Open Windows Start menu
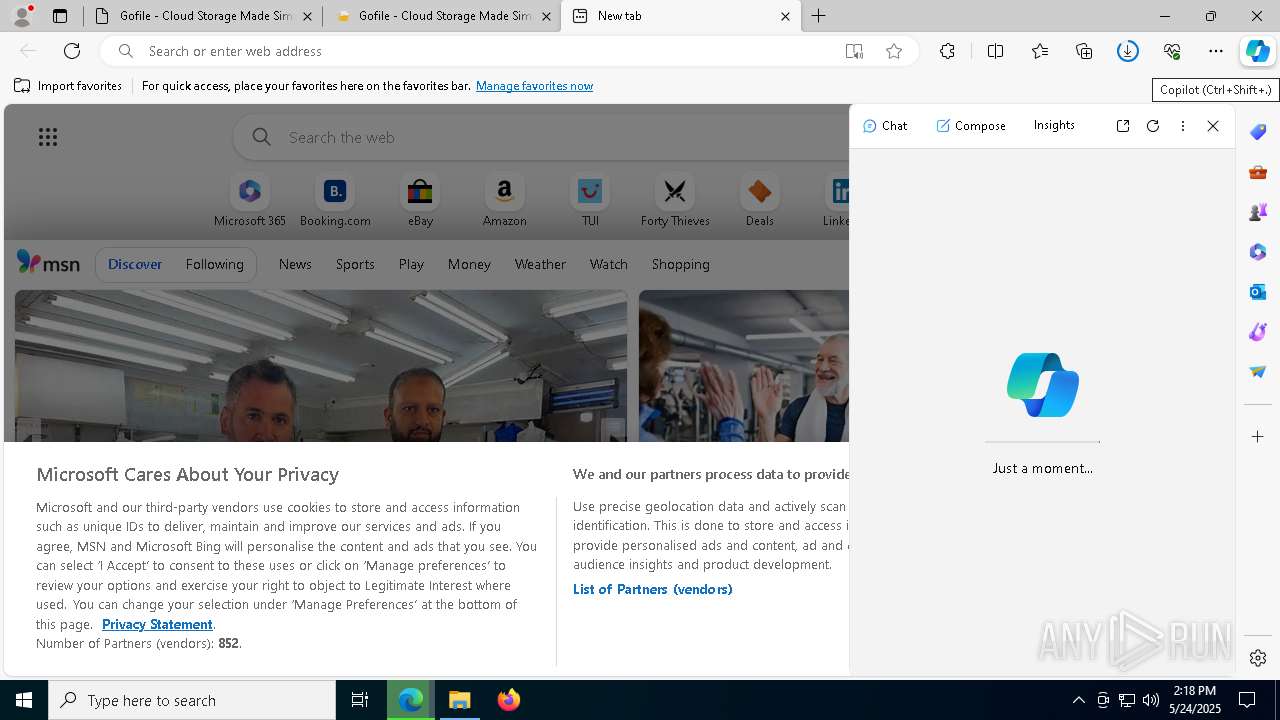The width and height of the screenshot is (1280, 720). [x=24, y=700]
